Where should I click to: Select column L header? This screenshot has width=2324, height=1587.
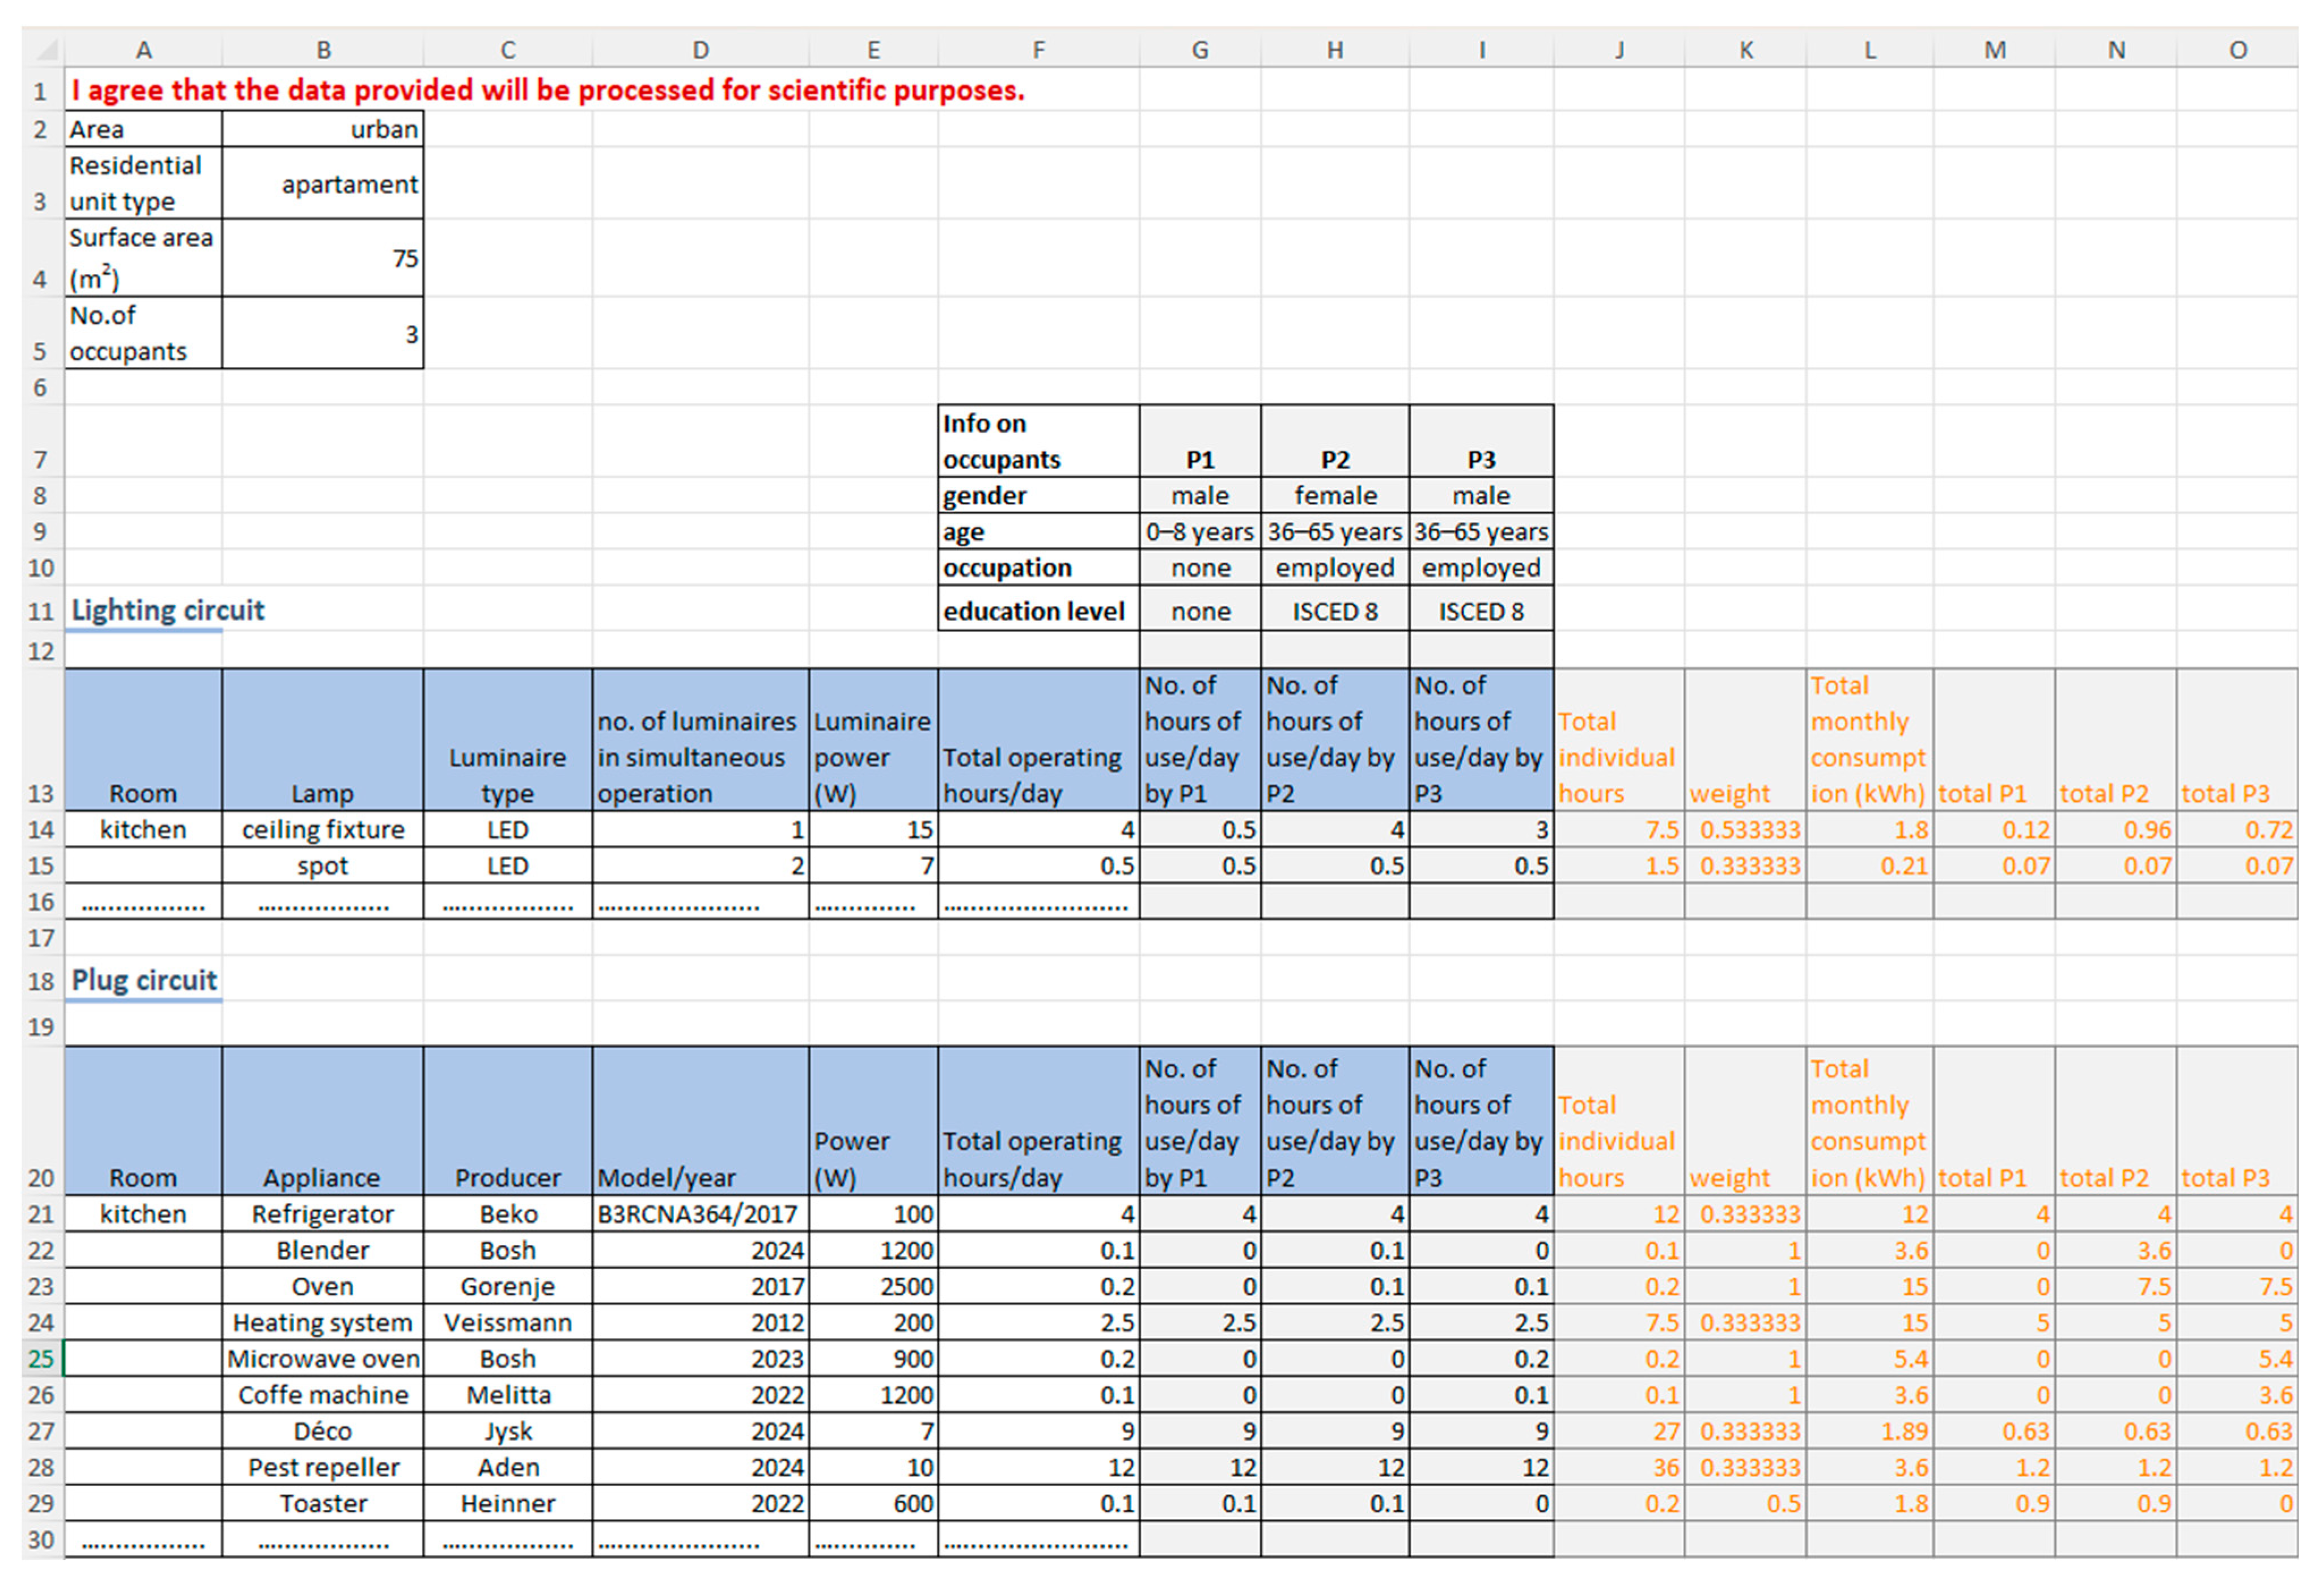(1869, 50)
